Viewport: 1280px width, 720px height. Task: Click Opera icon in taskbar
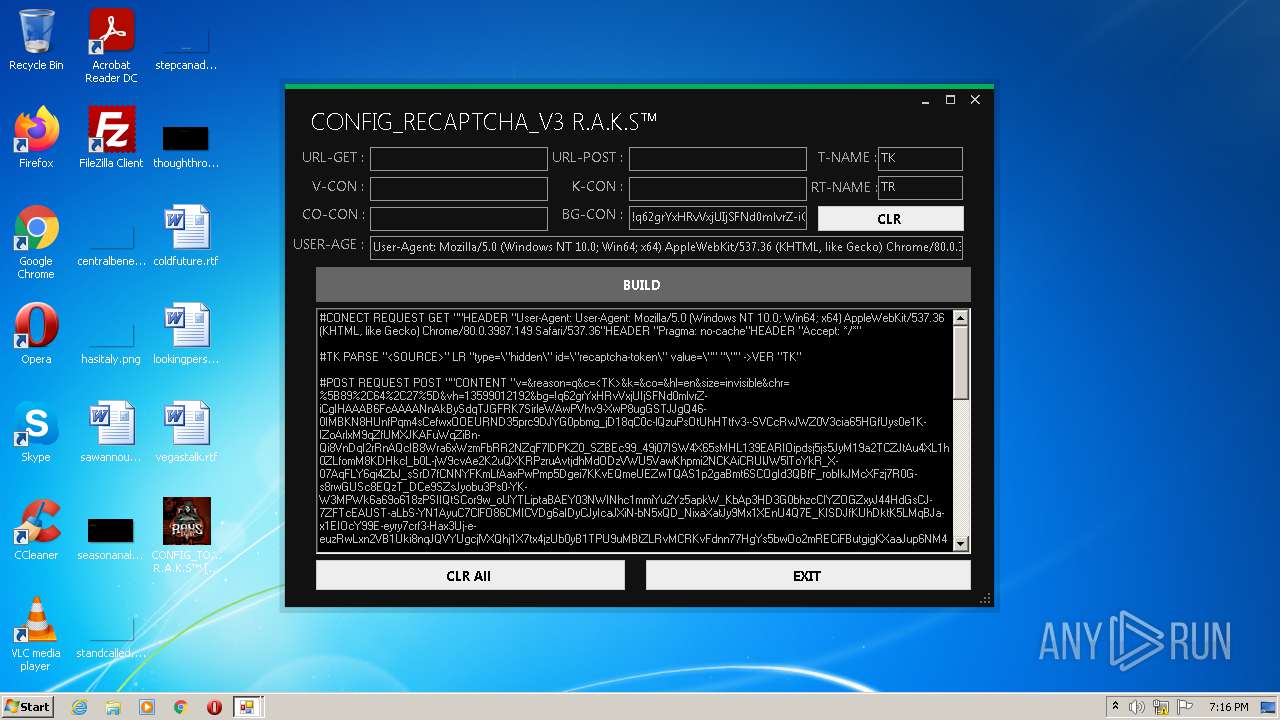[214, 707]
